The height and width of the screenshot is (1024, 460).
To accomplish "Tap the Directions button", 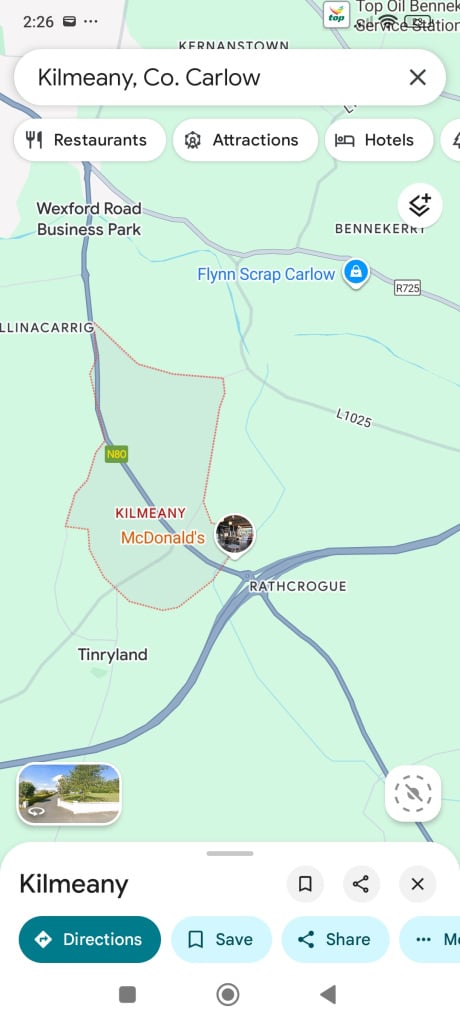I will click(90, 939).
